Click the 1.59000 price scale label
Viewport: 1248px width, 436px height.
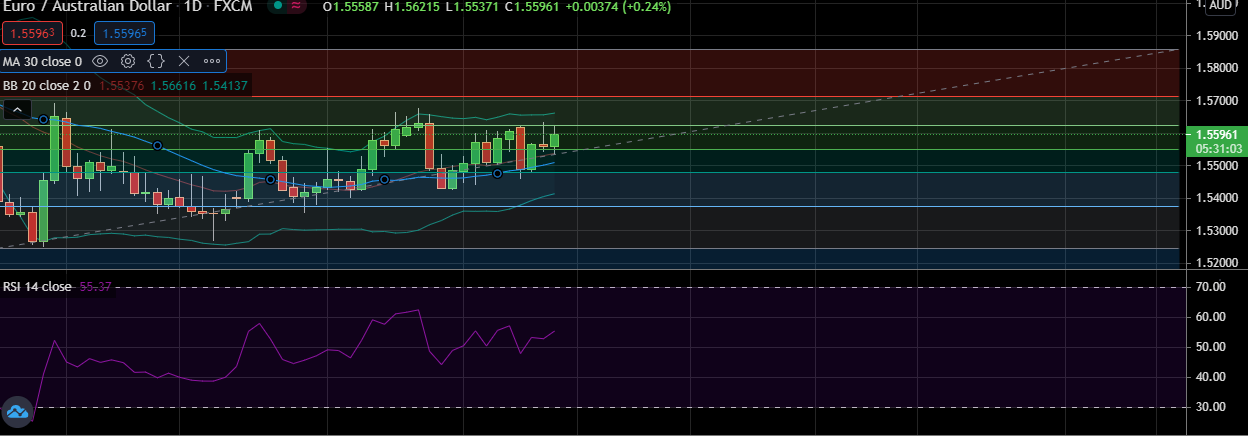click(1217, 35)
